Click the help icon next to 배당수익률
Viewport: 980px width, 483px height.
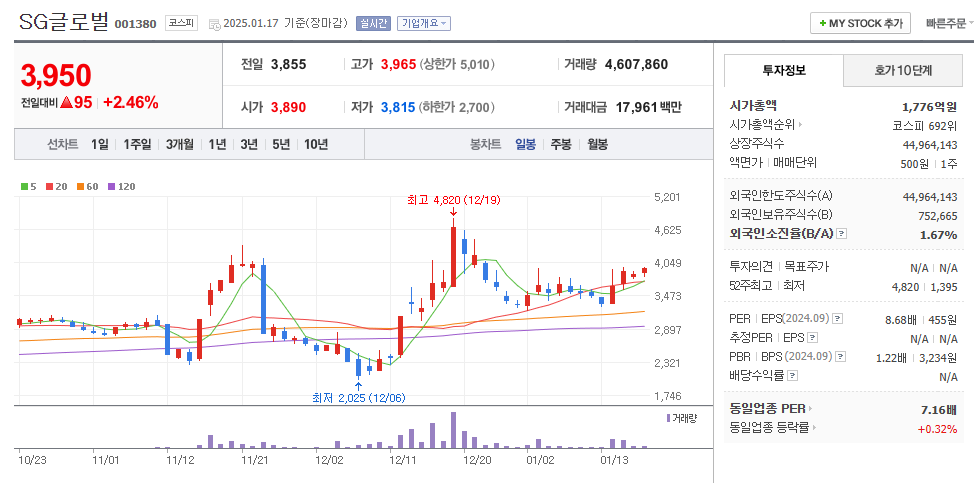pos(792,376)
